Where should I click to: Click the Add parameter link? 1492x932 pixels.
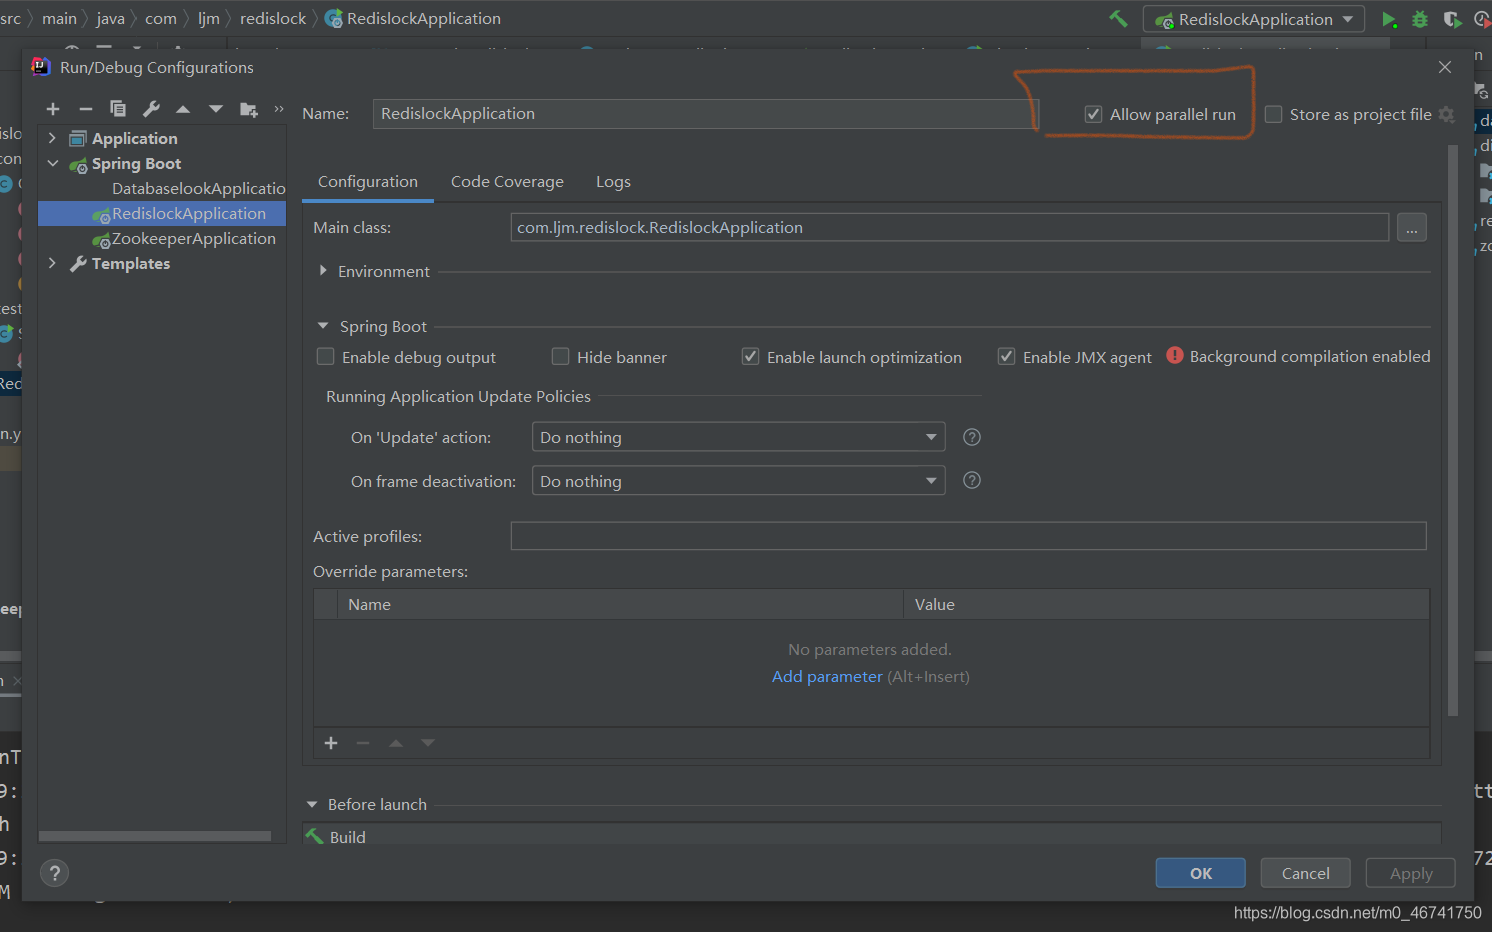827,677
